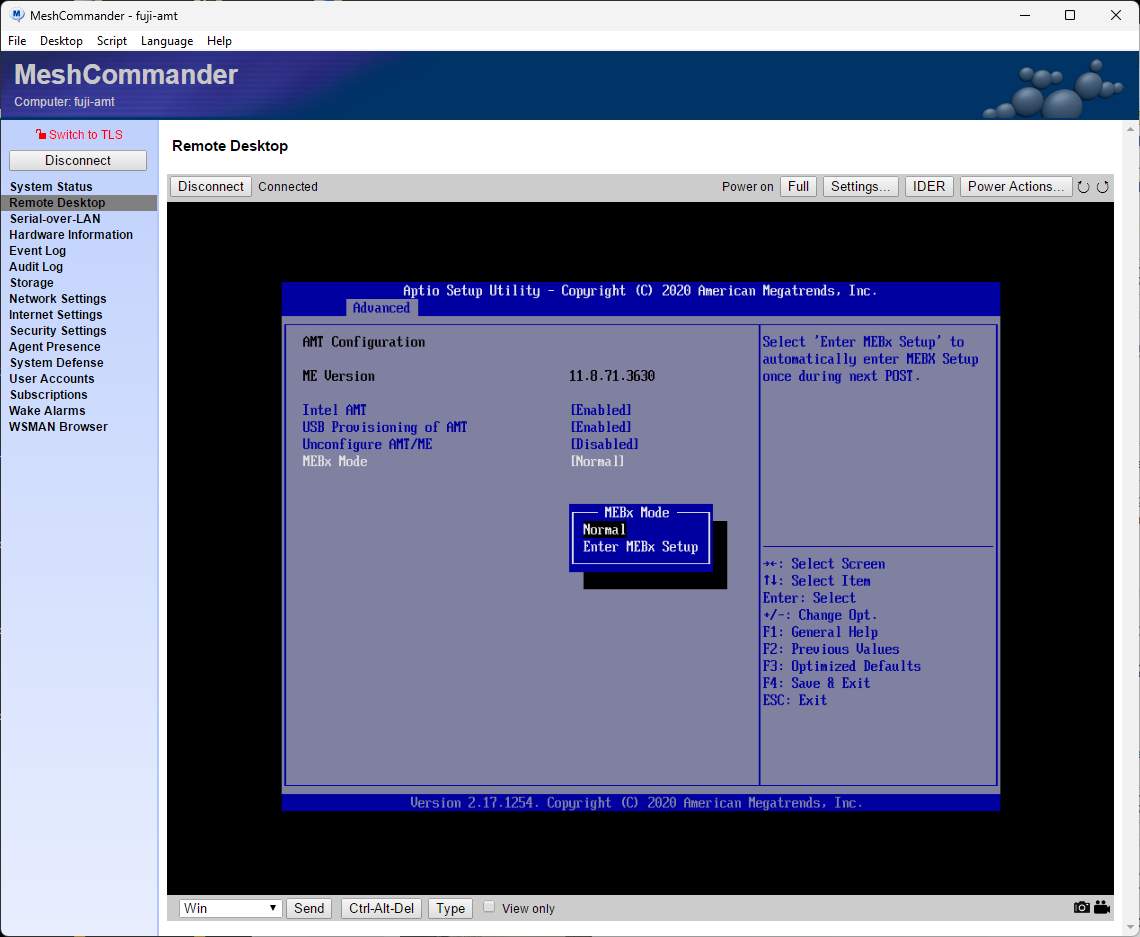Screen dimensions: 1140x937
Task: Click the Settings button in the remote toolbar
Action: tap(860, 186)
